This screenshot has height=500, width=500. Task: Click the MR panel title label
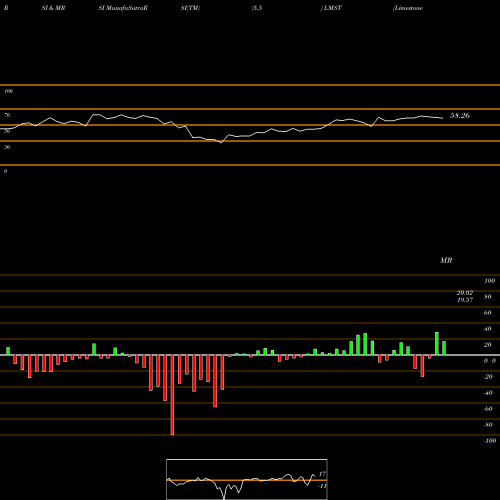click(x=446, y=260)
